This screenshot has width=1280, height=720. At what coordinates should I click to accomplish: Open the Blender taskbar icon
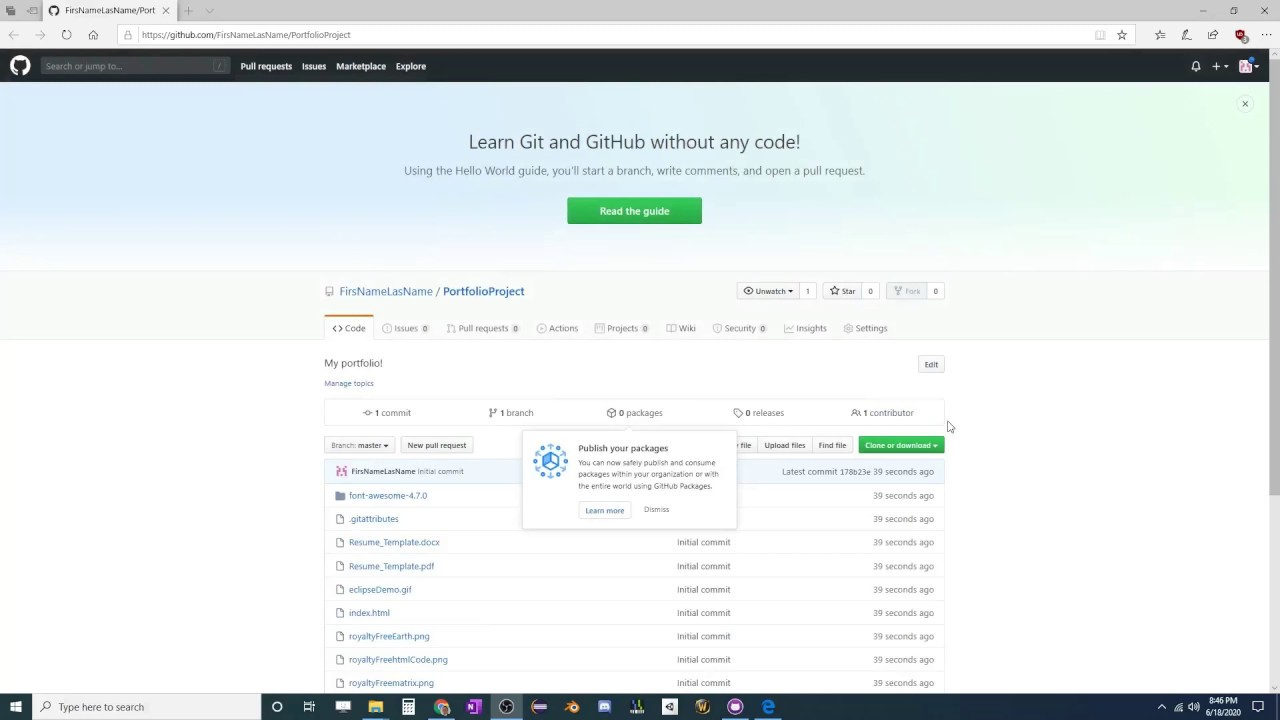(572, 707)
